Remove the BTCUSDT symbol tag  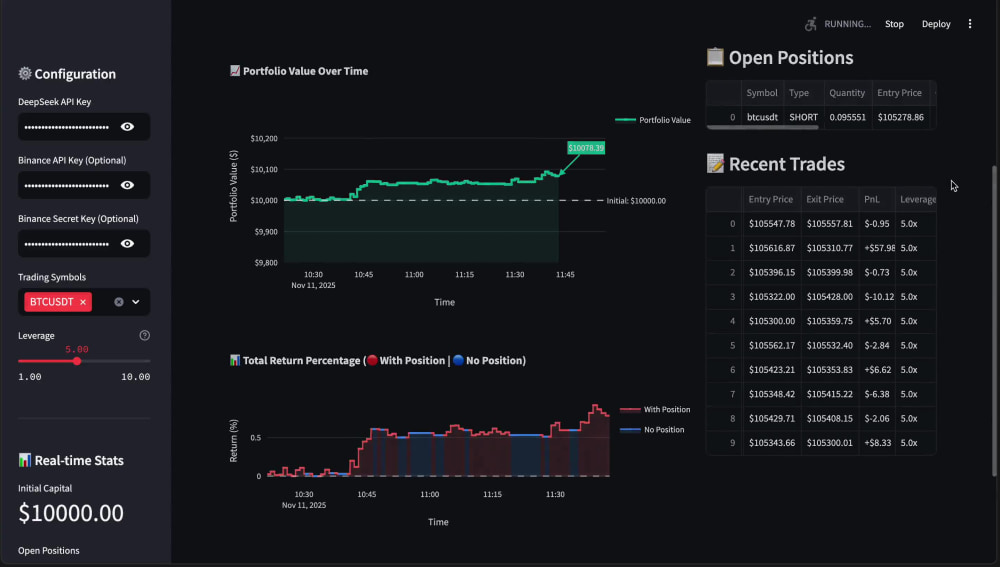(x=83, y=302)
